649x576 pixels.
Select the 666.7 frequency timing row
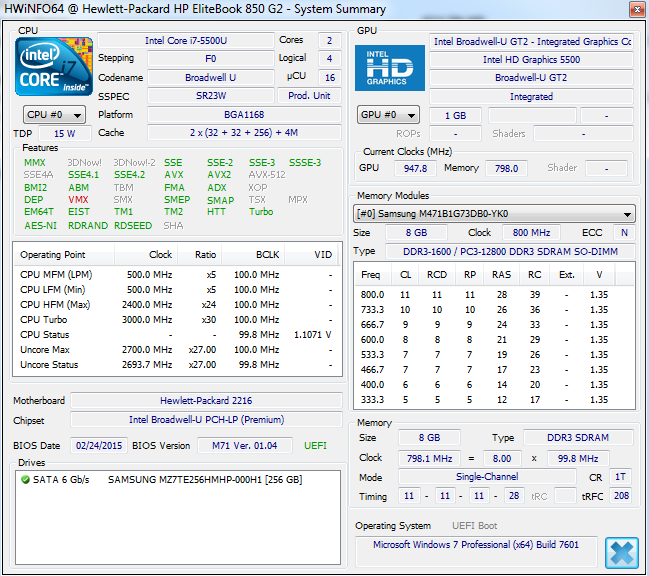coord(494,325)
